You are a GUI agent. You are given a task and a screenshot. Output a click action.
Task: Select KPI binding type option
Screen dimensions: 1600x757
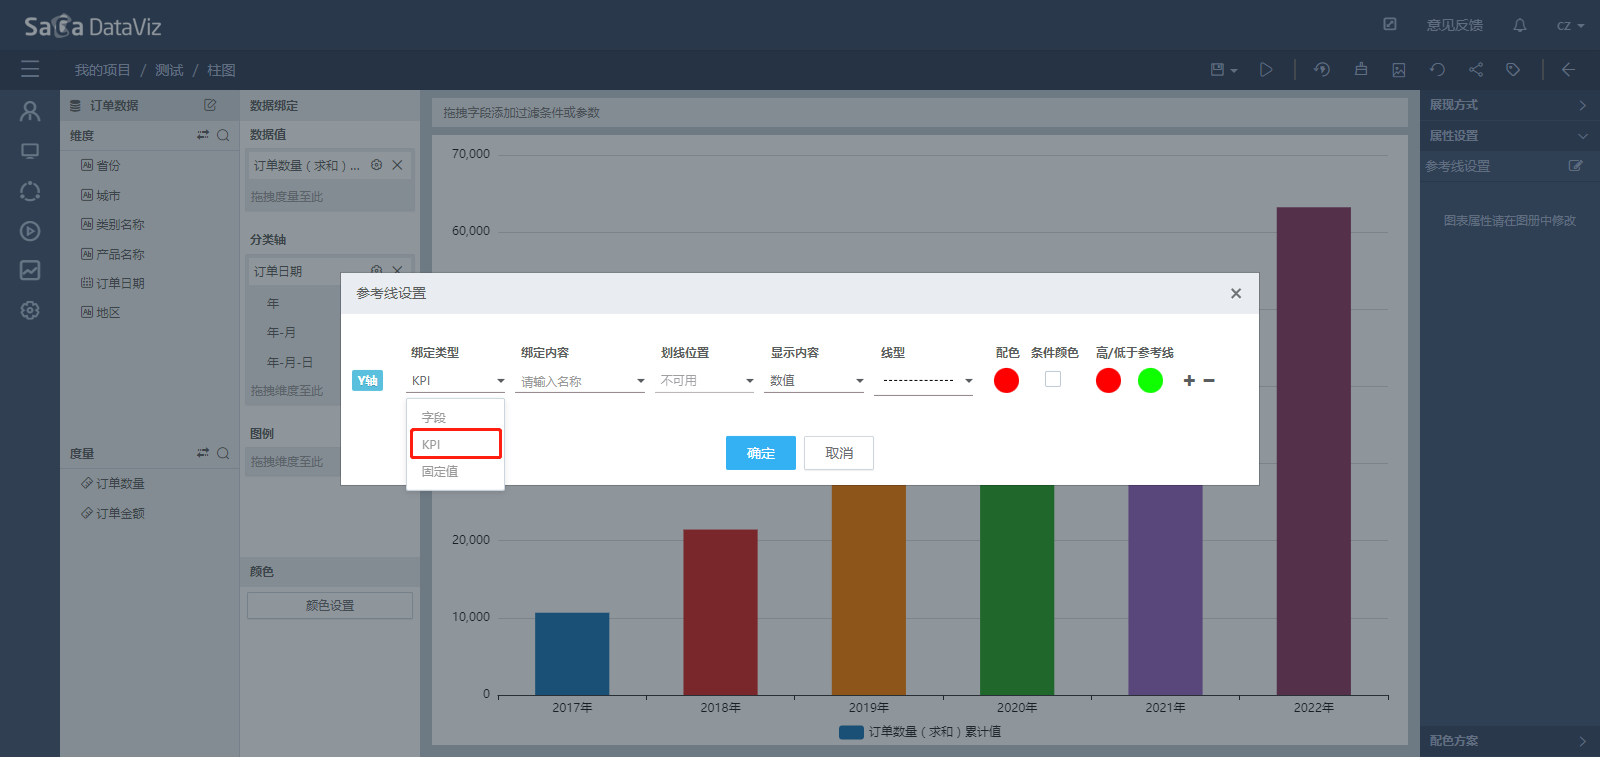pos(455,444)
